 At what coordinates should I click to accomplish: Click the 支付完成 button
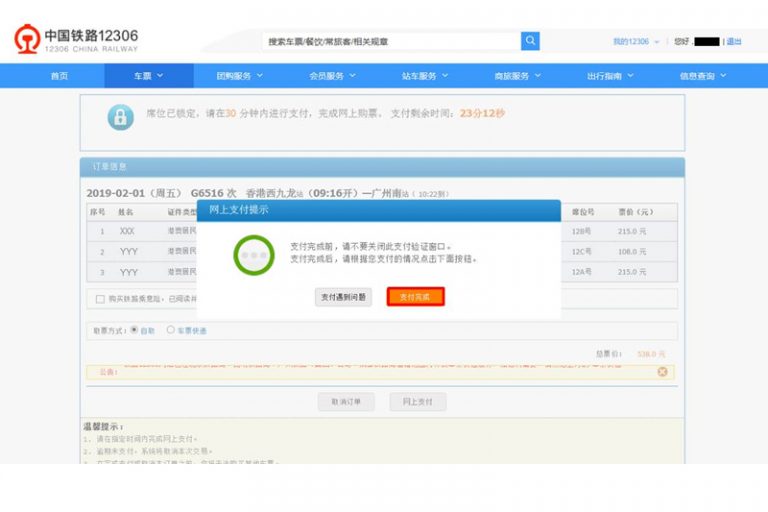click(x=415, y=297)
